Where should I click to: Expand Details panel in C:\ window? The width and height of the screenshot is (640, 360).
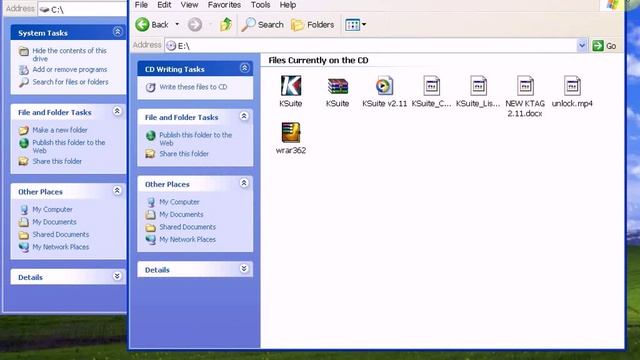pos(117,276)
